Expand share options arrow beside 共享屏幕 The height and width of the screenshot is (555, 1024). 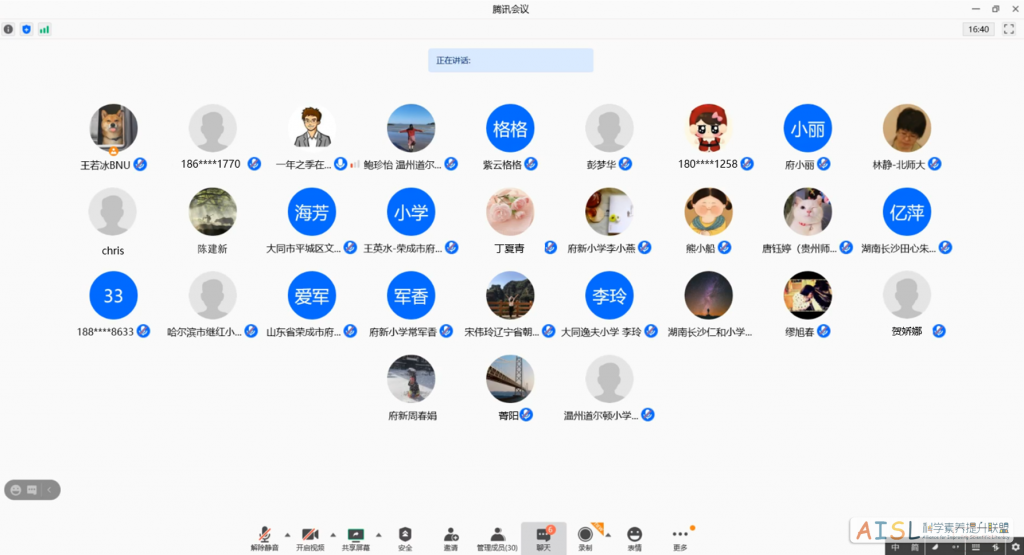tap(378, 535)
